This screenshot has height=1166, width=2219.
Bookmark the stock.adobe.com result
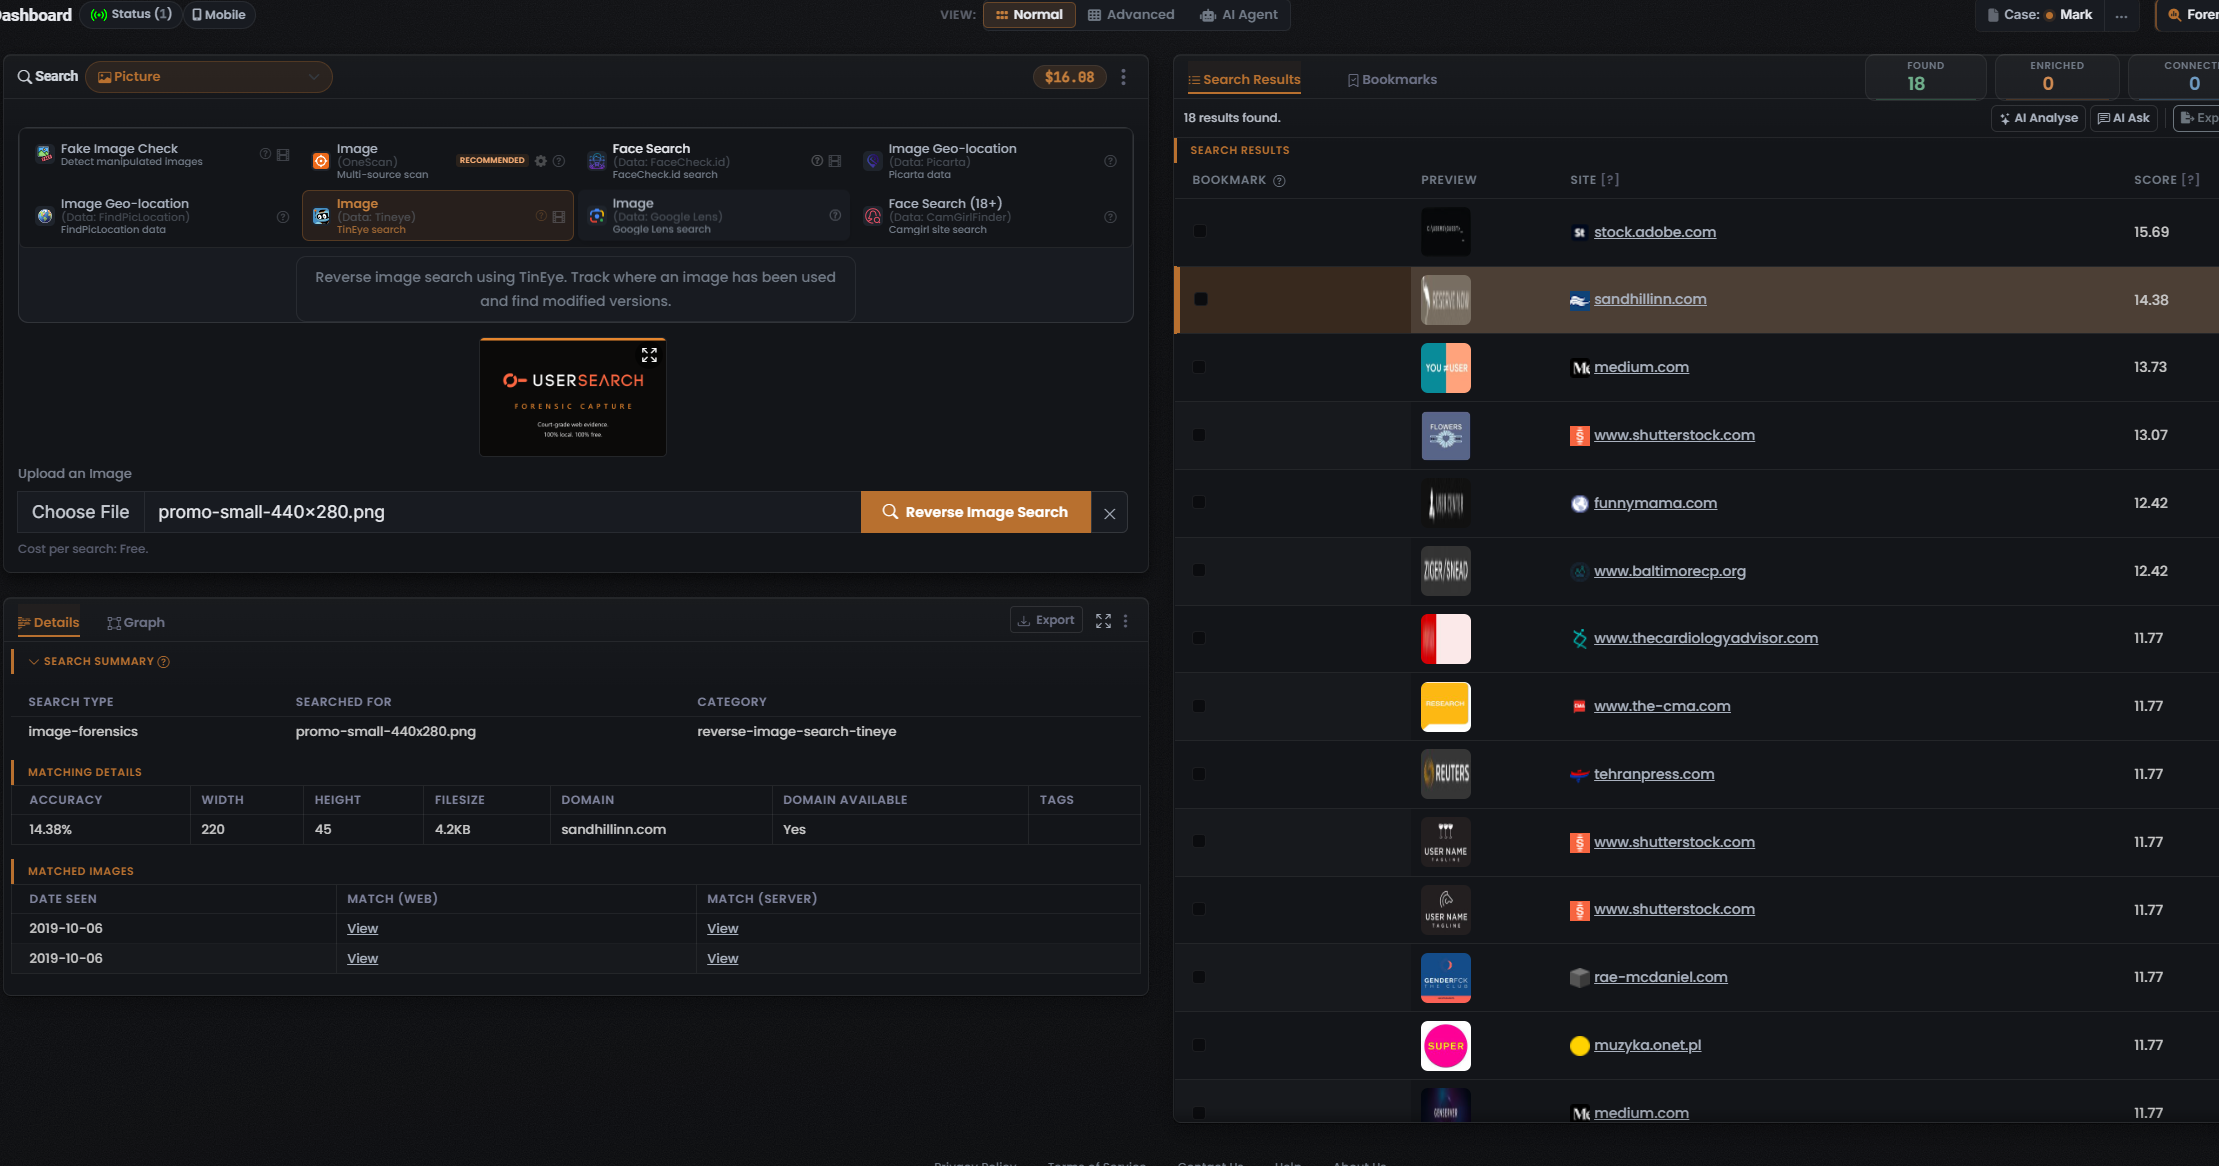(1200, 232)
